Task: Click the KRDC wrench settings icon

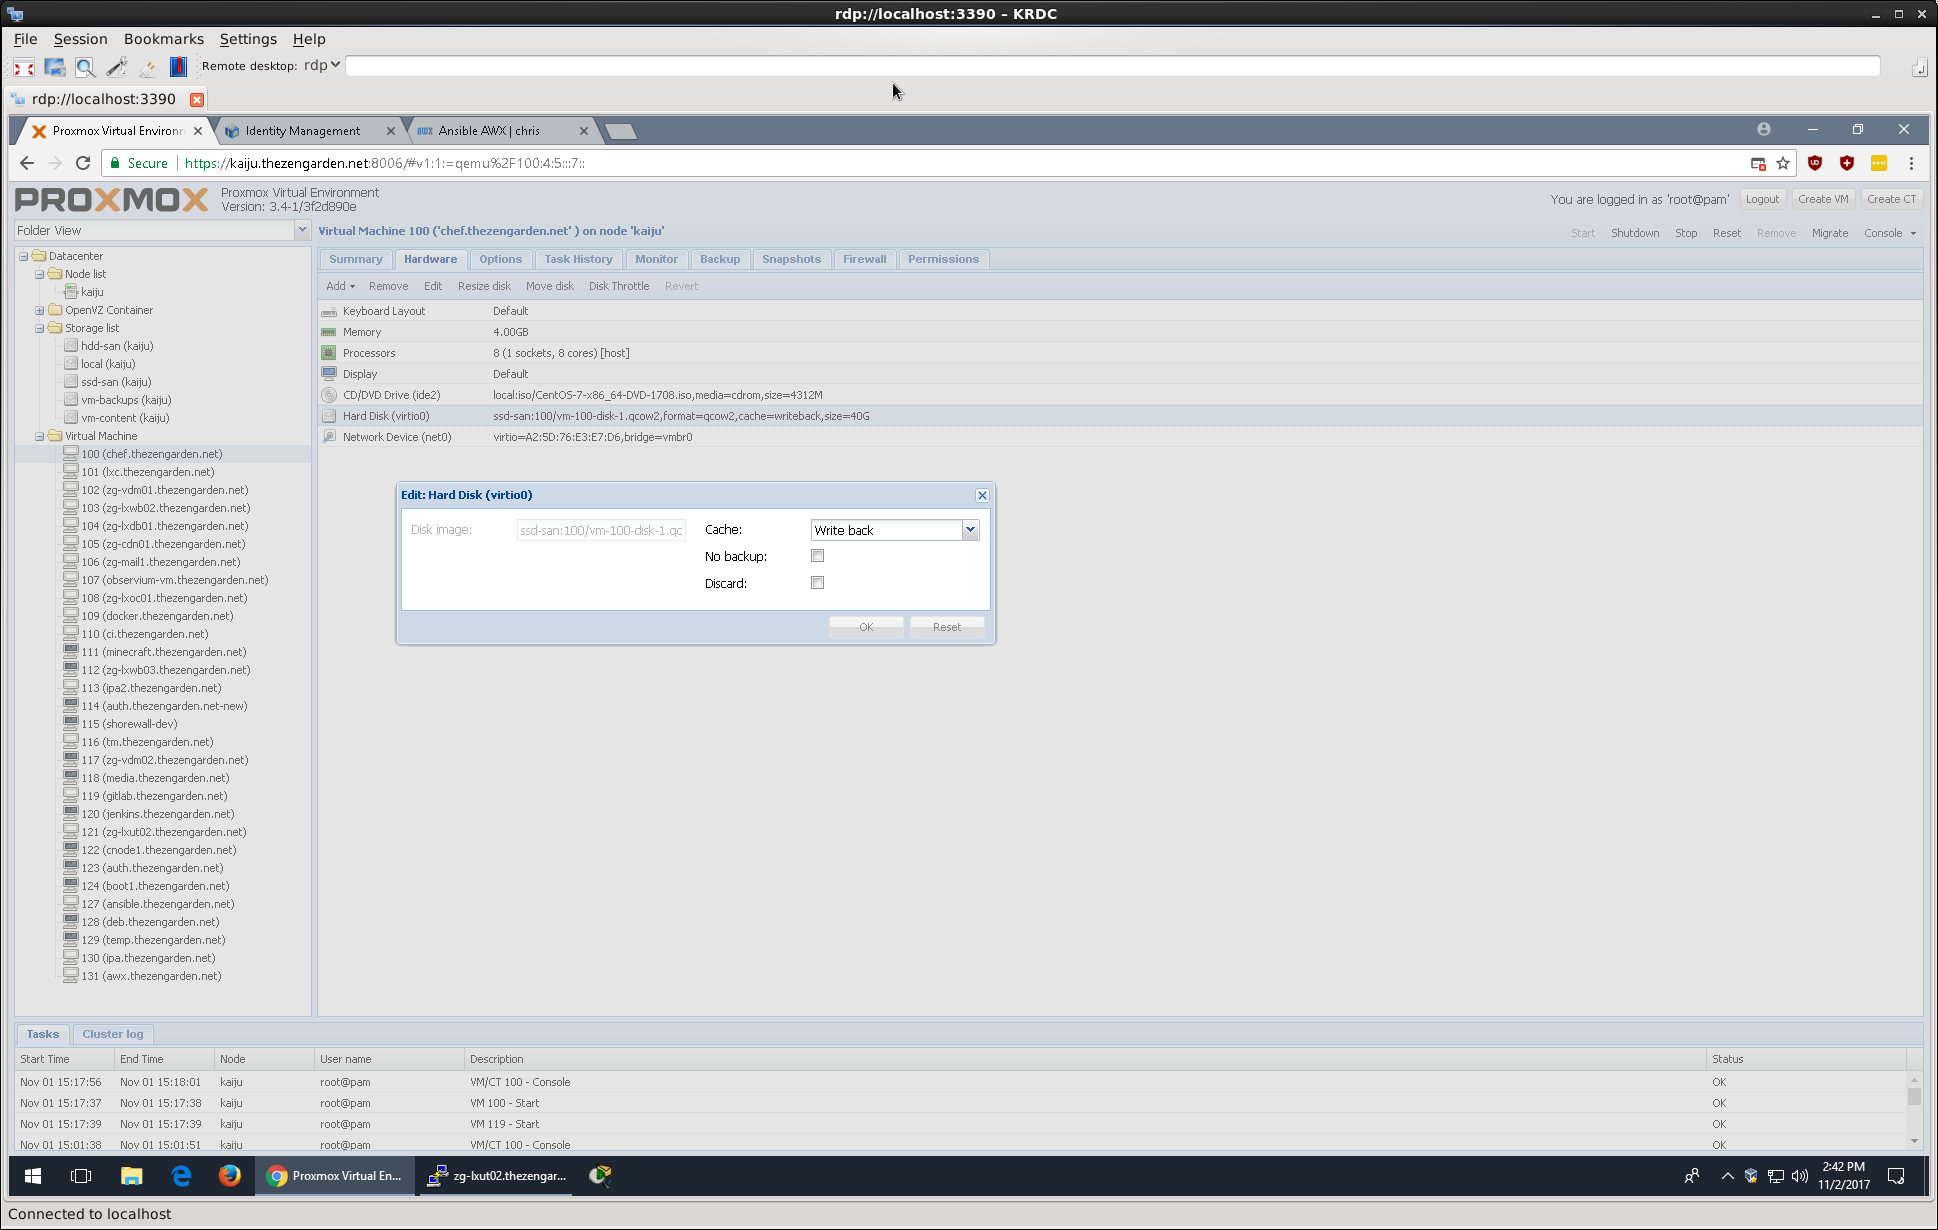Action: [117, 67]
